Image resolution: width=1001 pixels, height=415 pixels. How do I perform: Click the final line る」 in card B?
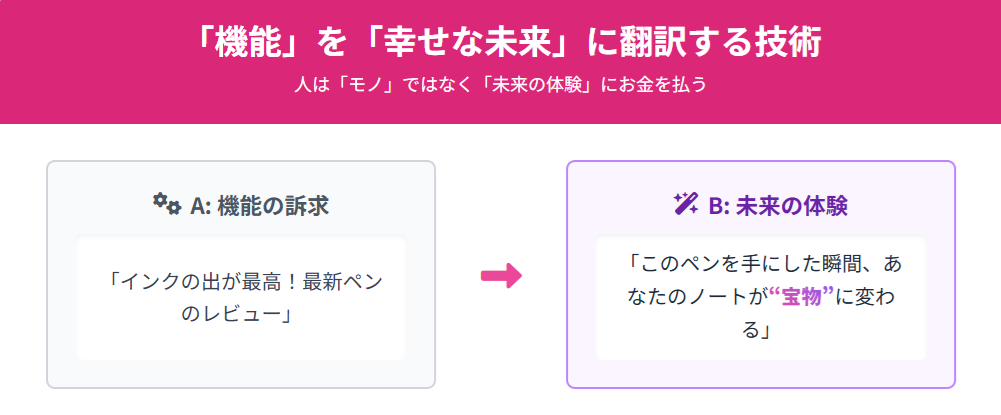coord(761,331)
